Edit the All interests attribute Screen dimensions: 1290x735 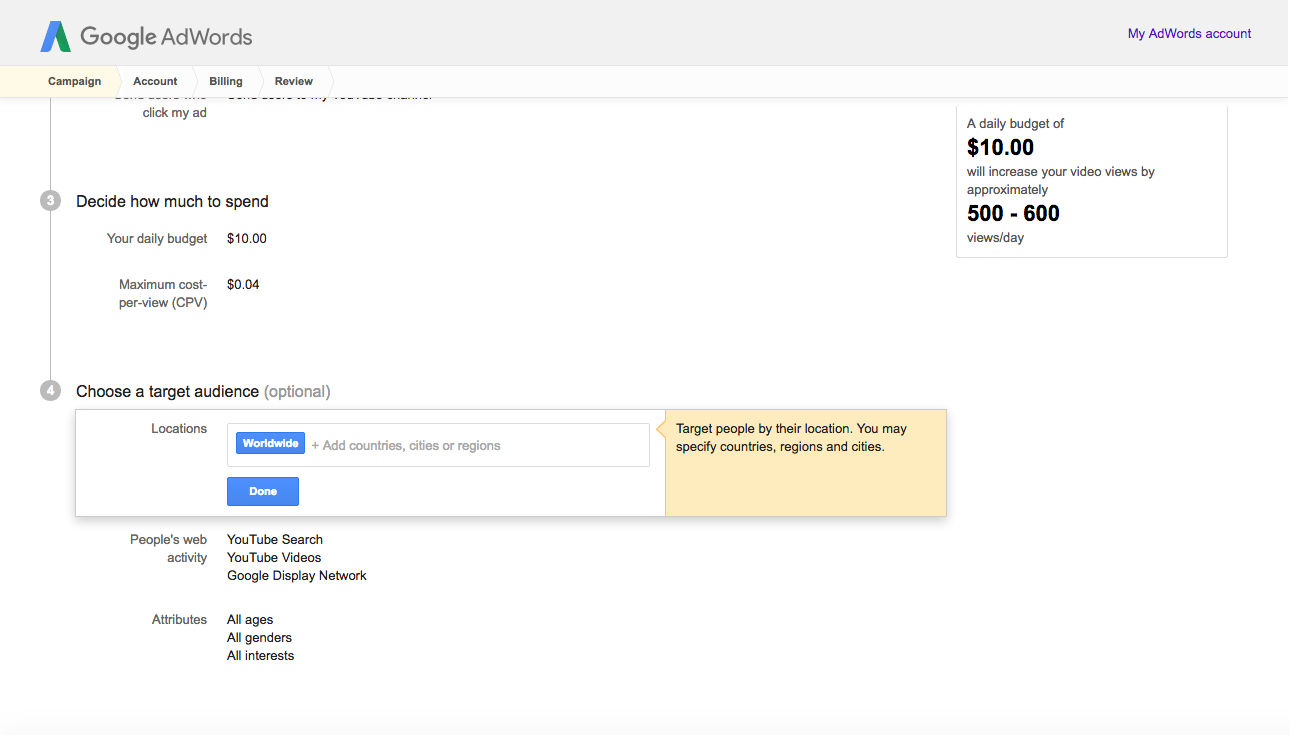tap(260, 656)
